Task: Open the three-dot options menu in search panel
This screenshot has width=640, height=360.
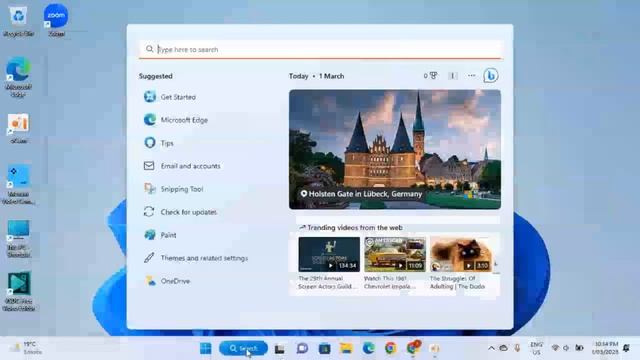Action: click(x=471, y=76)
